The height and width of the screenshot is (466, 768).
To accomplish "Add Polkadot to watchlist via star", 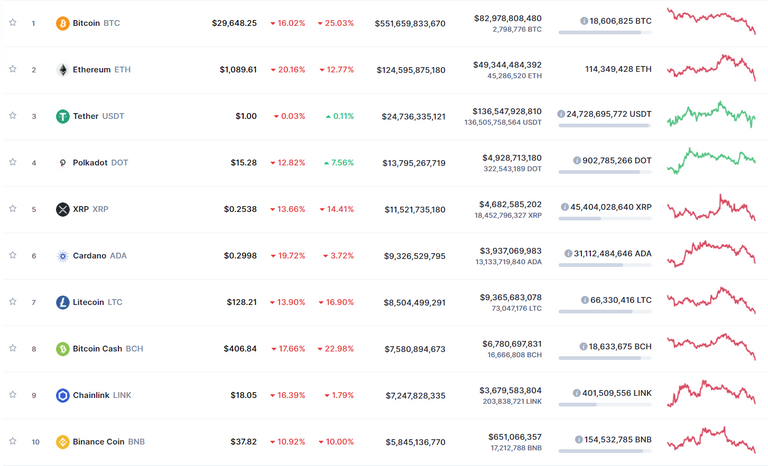I will pyautogui.click(x=13, y=162).
